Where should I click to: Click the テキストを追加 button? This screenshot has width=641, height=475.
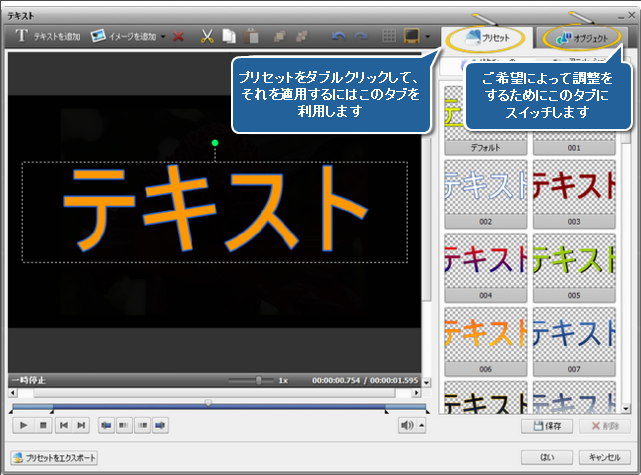tap(48, 37)
